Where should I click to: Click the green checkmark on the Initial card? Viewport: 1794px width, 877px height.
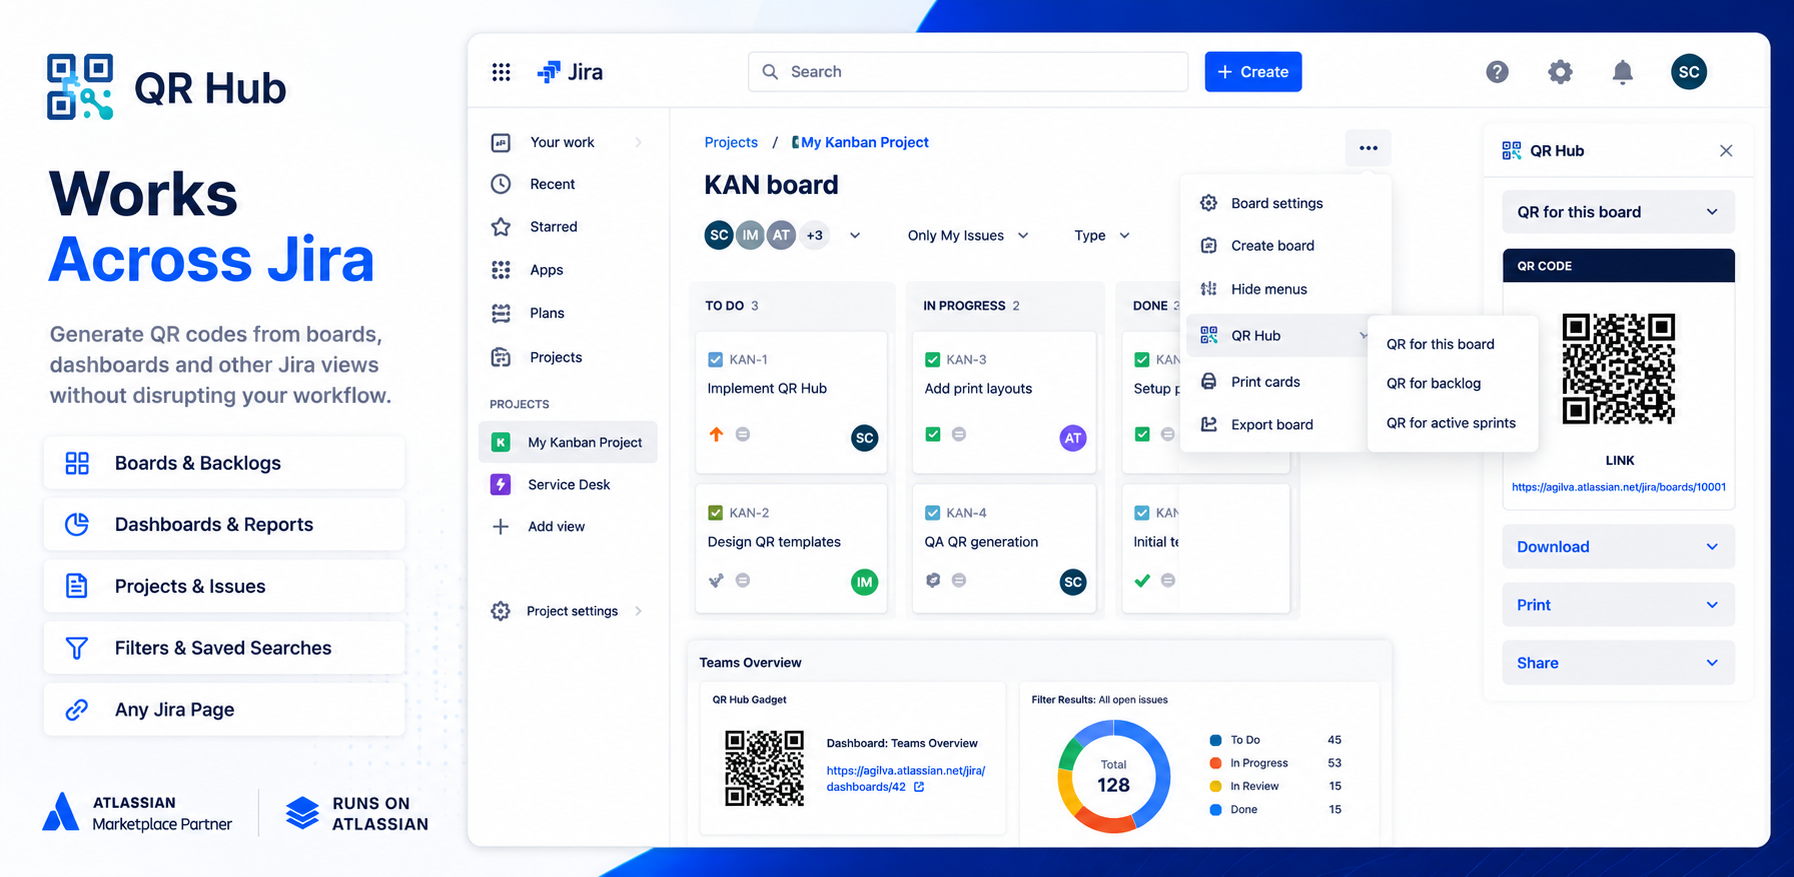tap(1142, 580)
